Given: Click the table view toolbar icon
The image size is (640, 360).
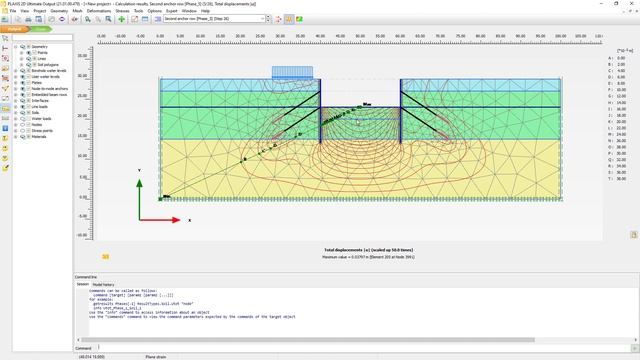Looking at the screenshot, I should click(x=145, y=19).
